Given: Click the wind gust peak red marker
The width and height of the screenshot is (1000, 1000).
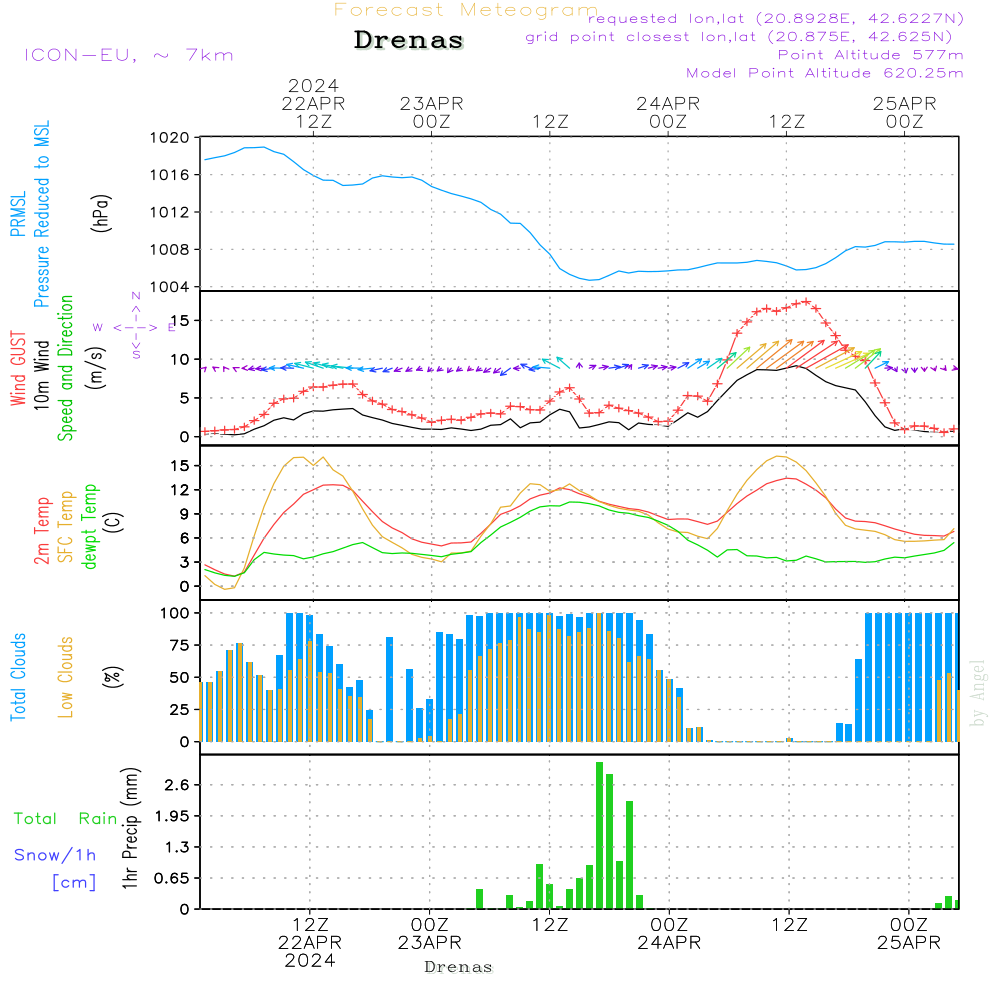Looking at the screenshot, I should click(x=806, y=301).
